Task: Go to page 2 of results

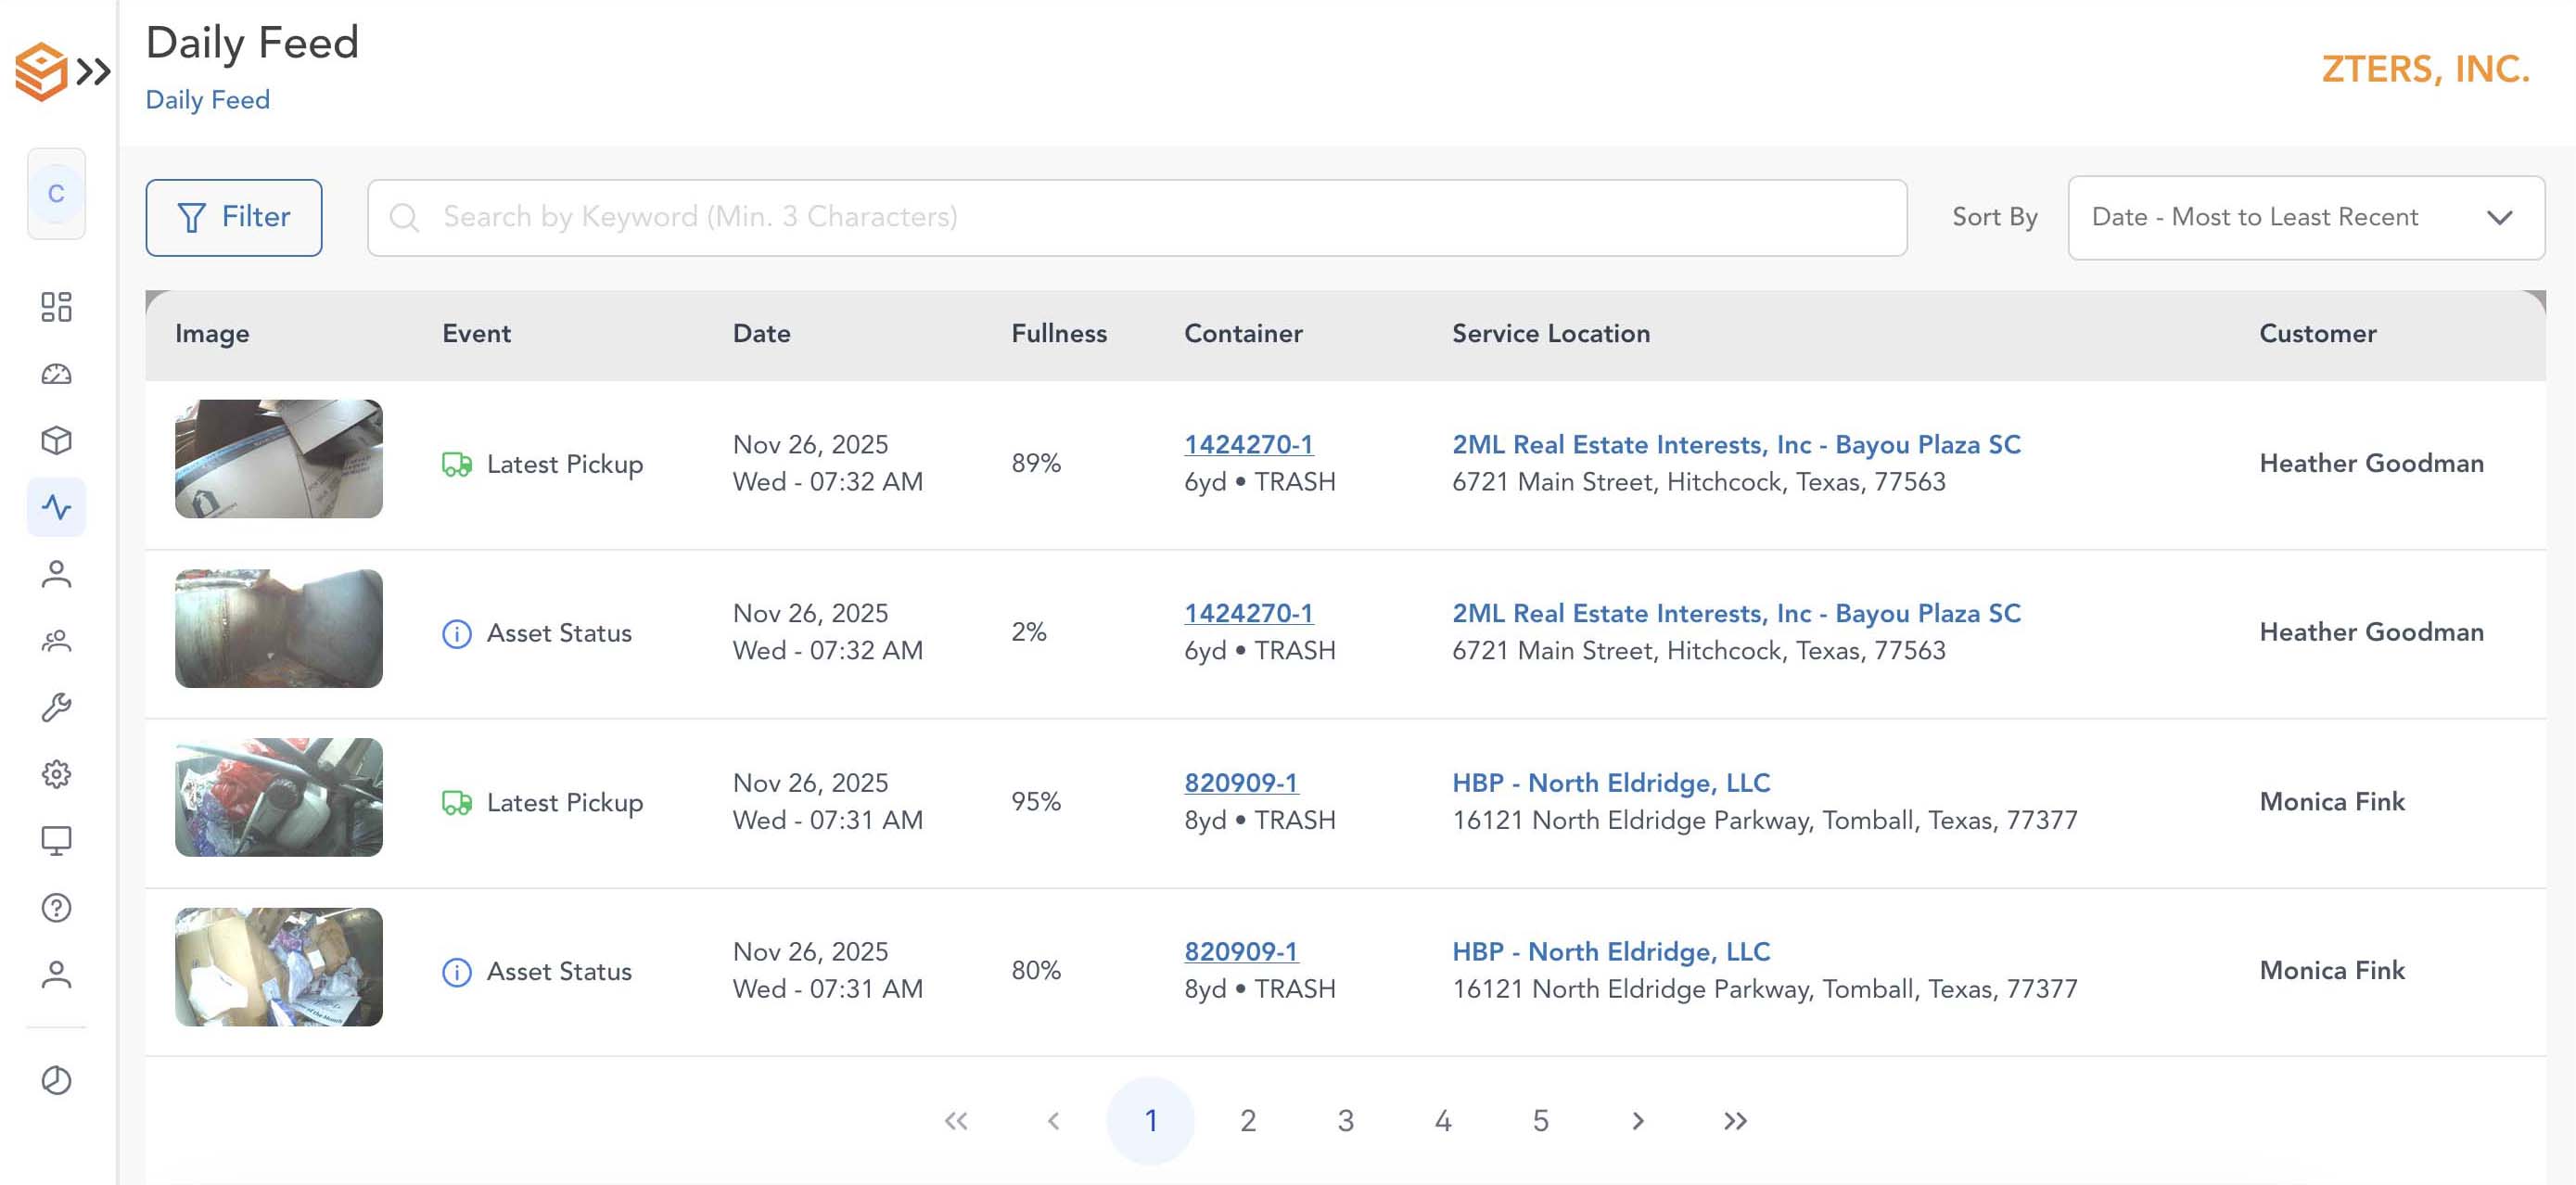Action: [x=1247, y=1120]
